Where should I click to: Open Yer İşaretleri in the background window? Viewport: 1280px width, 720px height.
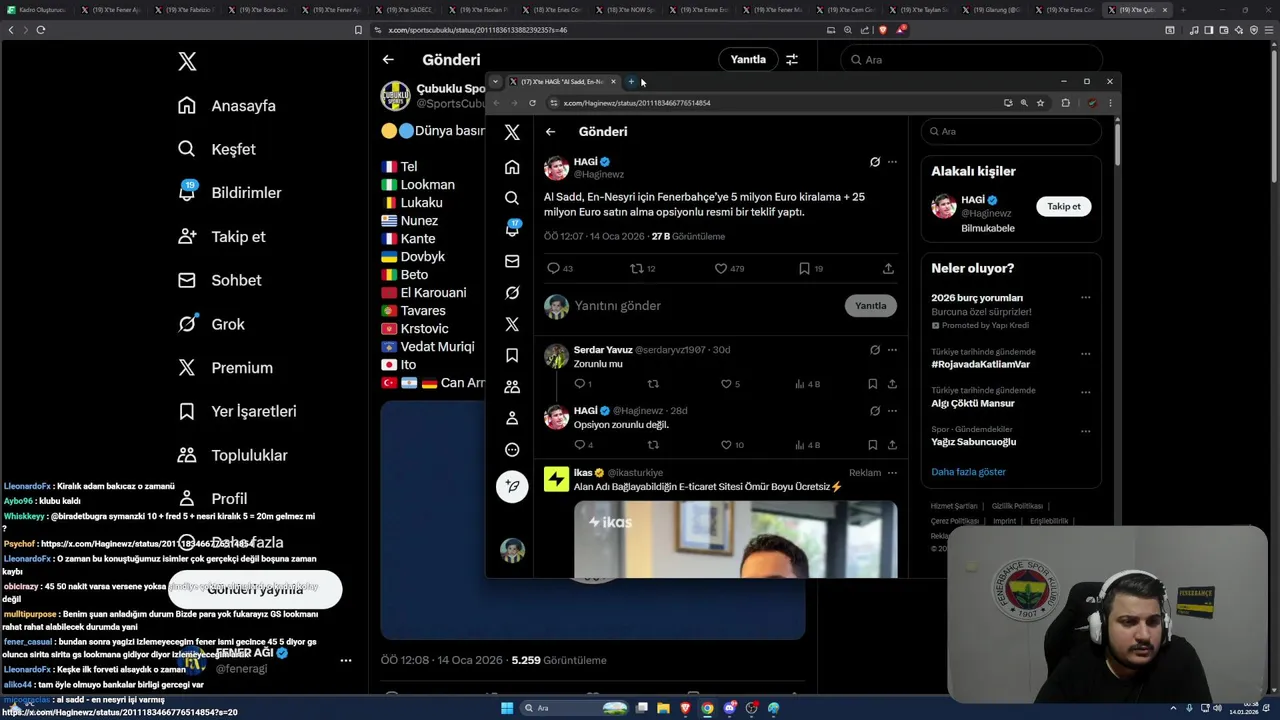tap(236, 411)
